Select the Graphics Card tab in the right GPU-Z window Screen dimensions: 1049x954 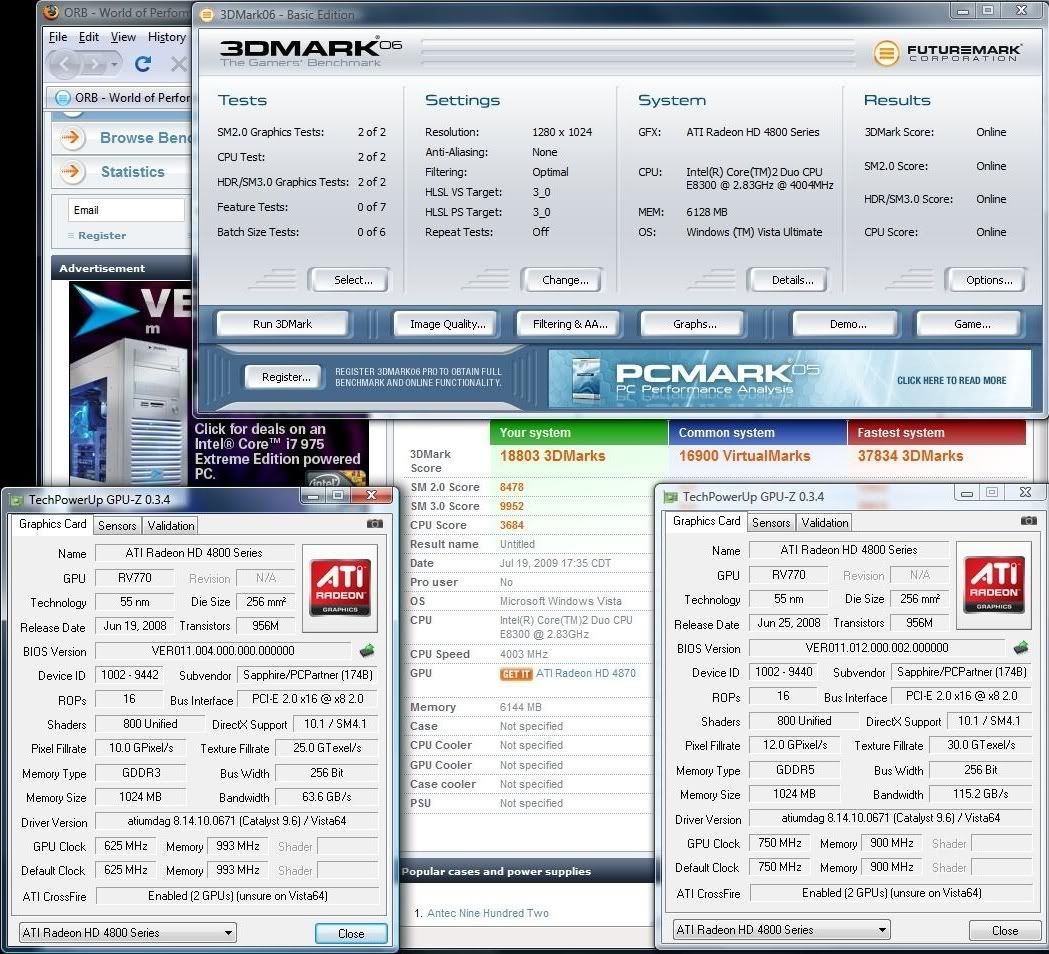click(x=706, y=521)
